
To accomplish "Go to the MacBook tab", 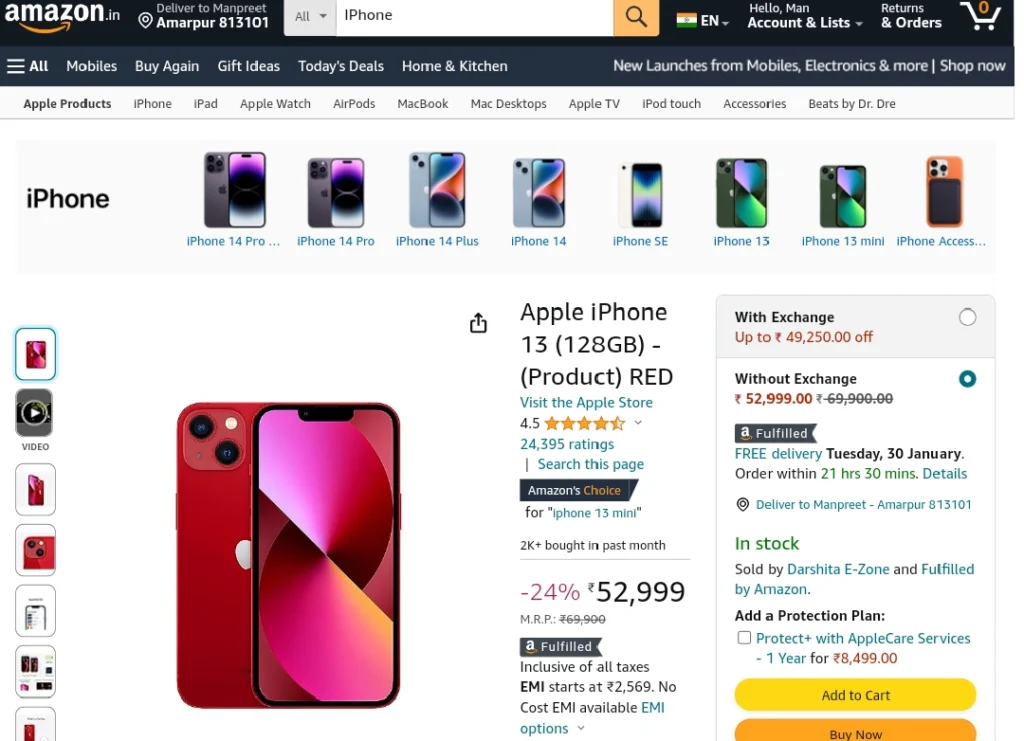I will point(423,103).
